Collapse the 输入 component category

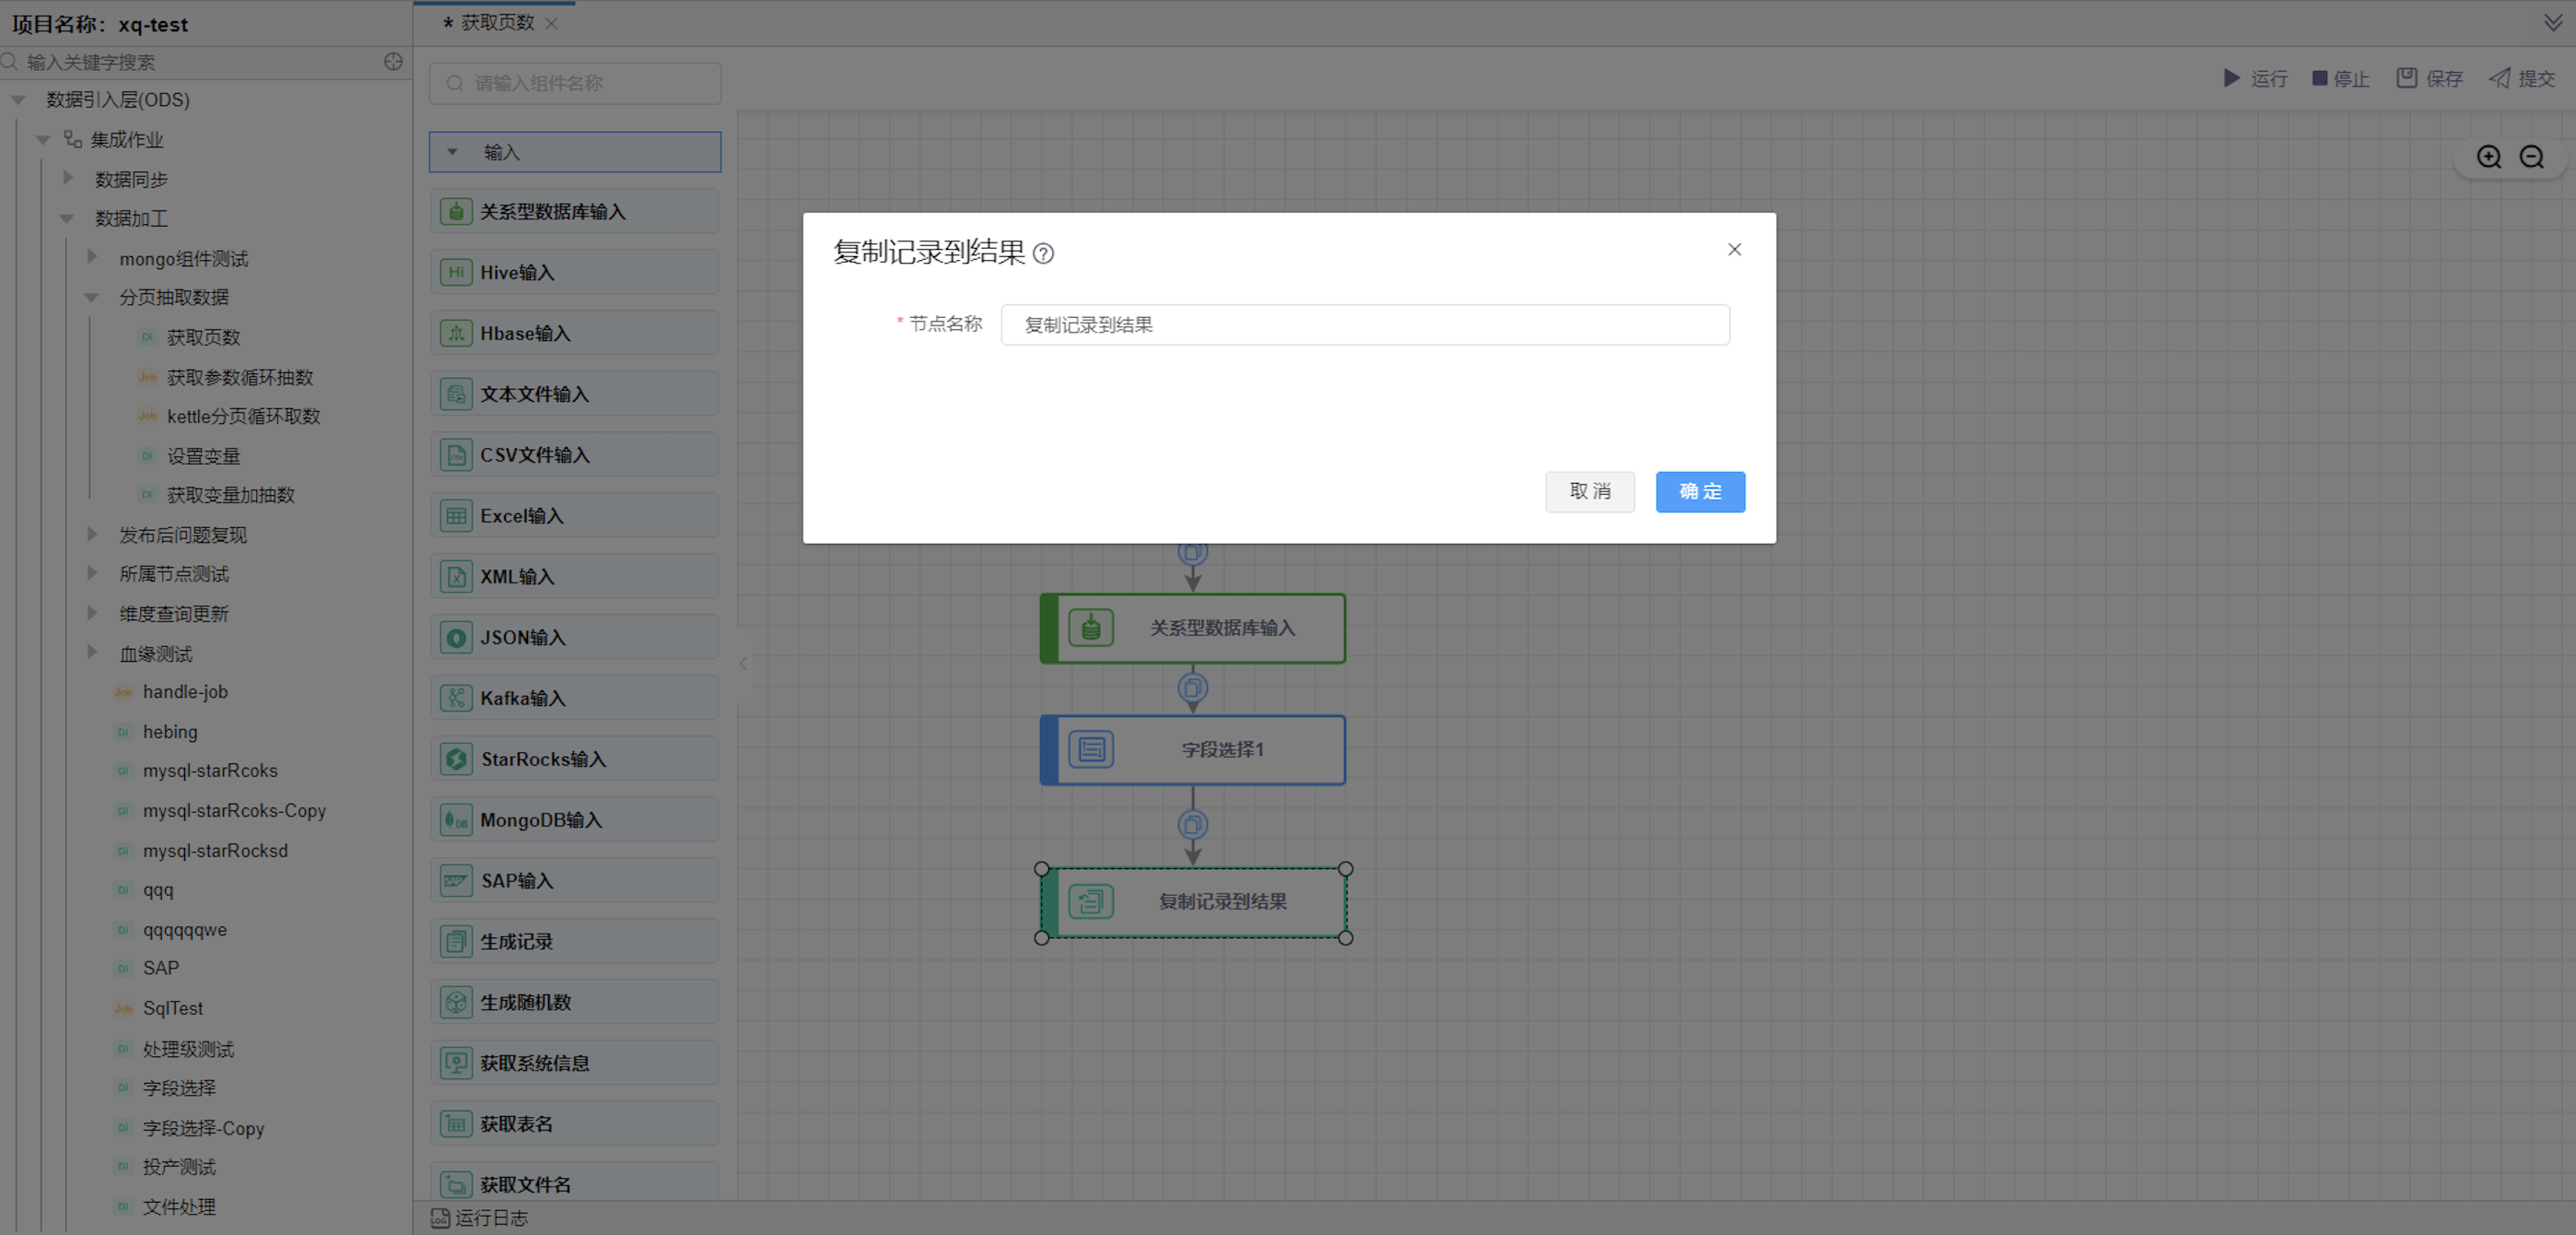[x=453, y=152]
